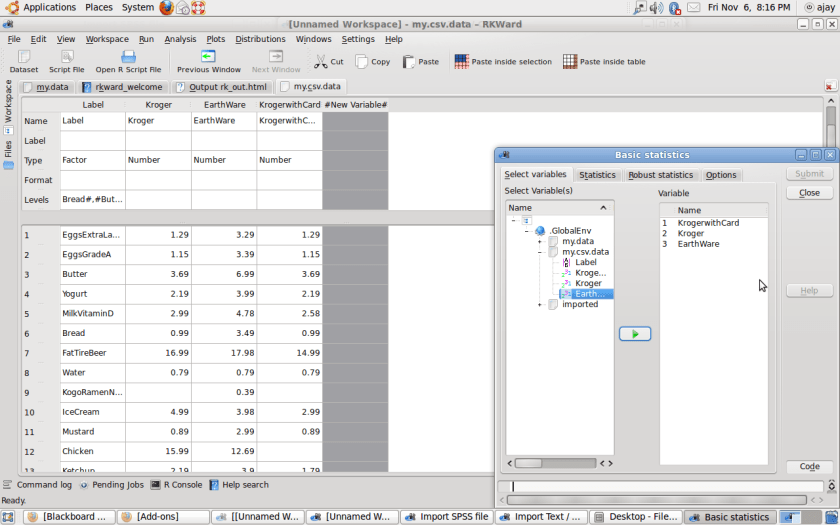Collapse the .GlobalEnv tree node
Image resolution: width=840 pixels, height=525 pixels.
pyautogui.click(x=527, y=231)
